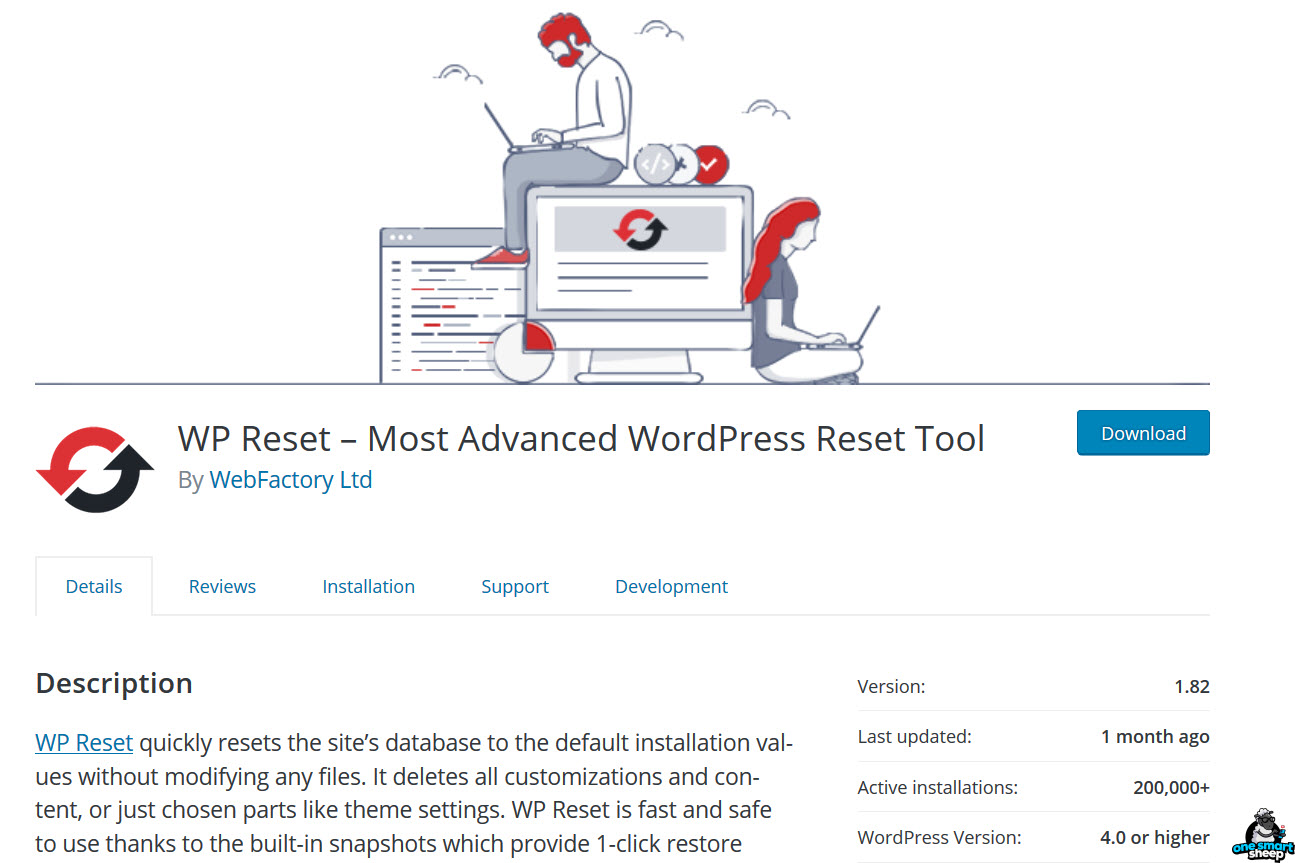This screenshot has width=1295, height=863.
Task: Open the Installation tab
Action: (x=368, y=587)
